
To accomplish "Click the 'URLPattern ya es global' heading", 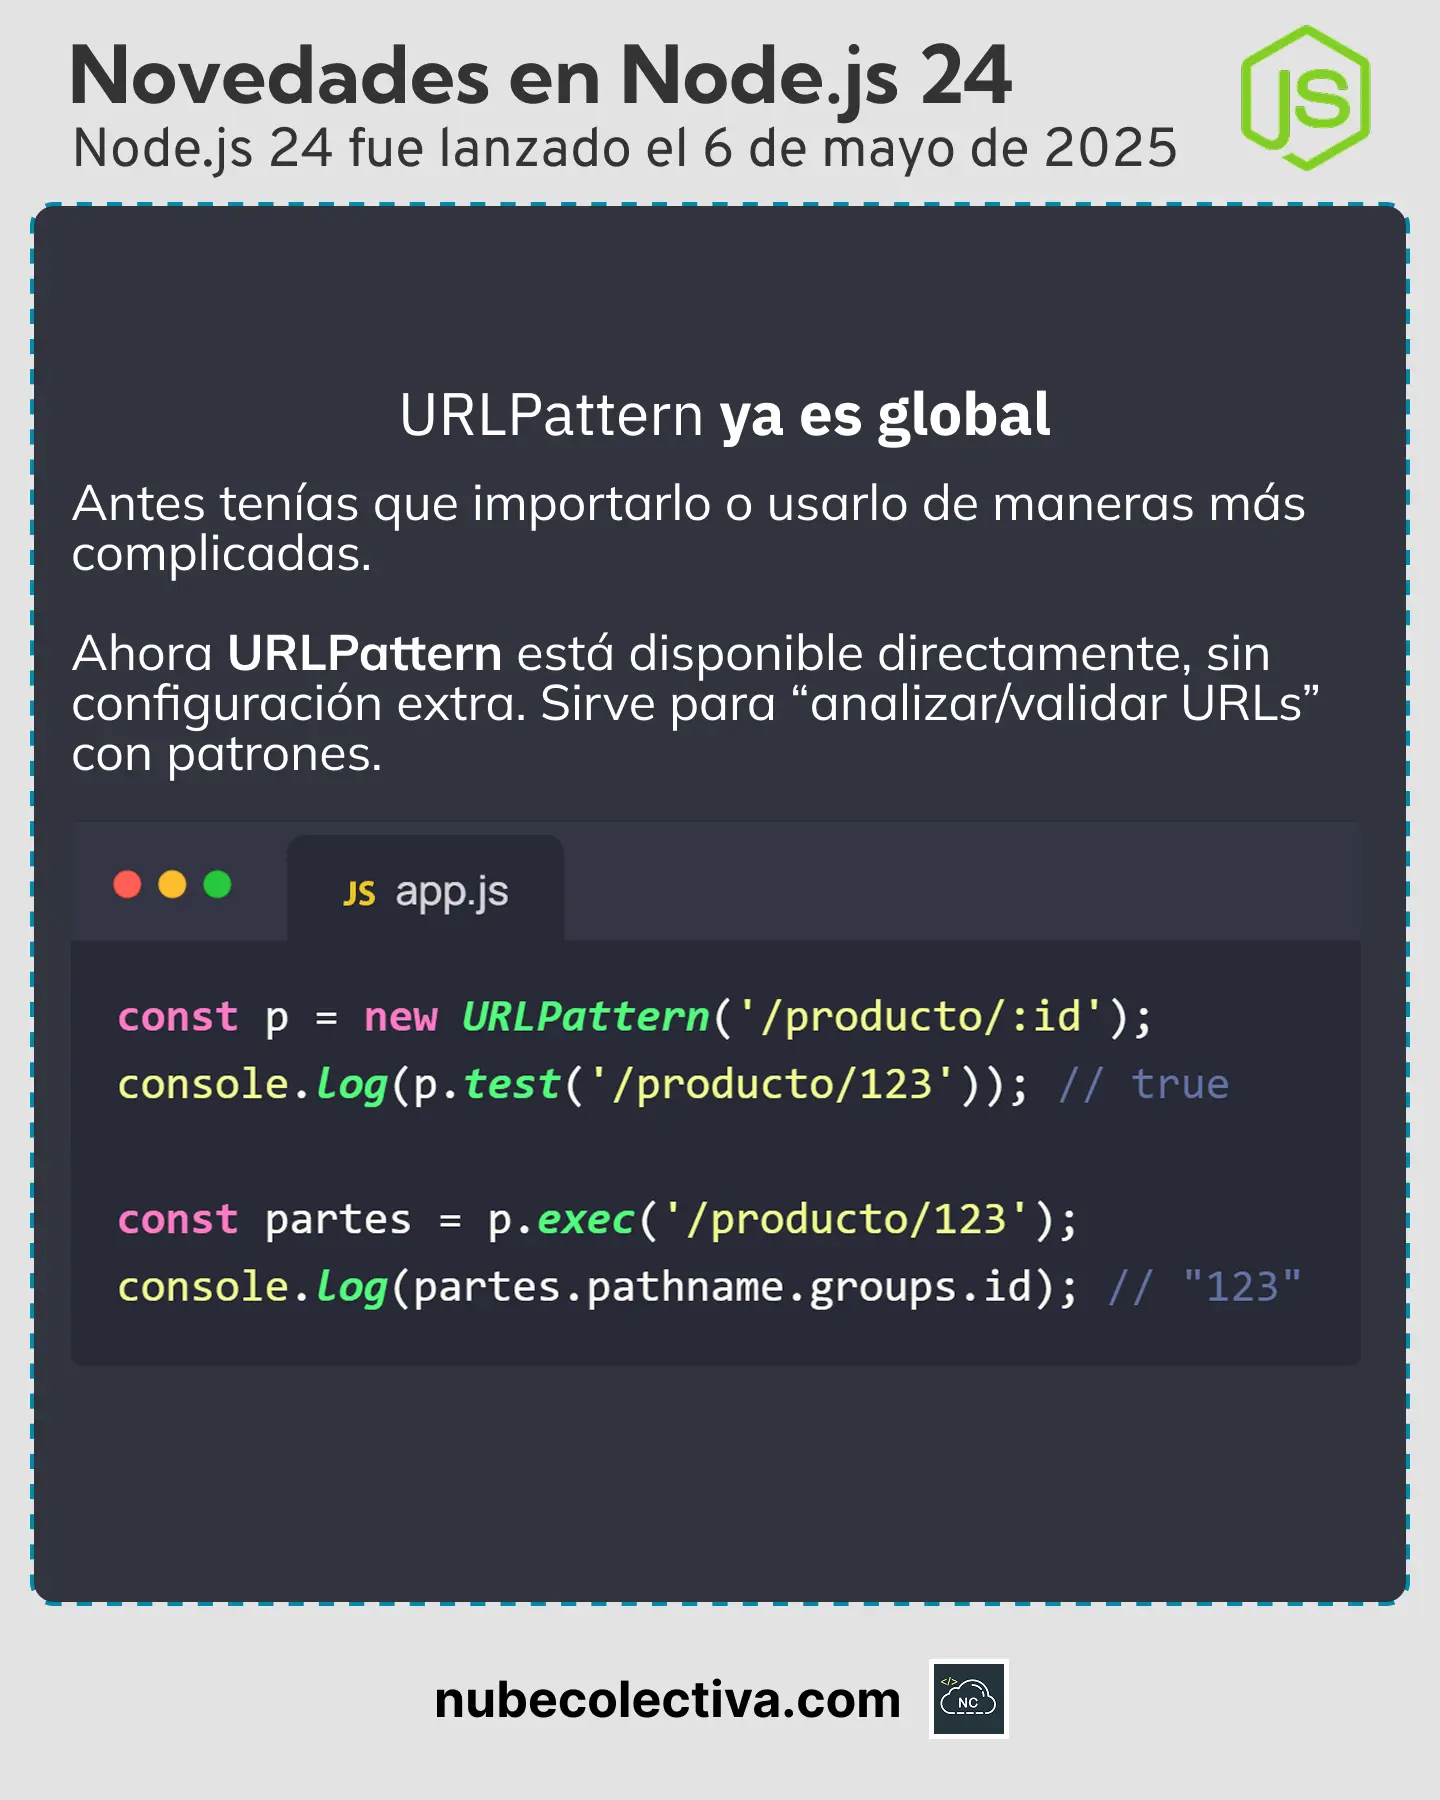I will click(724, 414).
